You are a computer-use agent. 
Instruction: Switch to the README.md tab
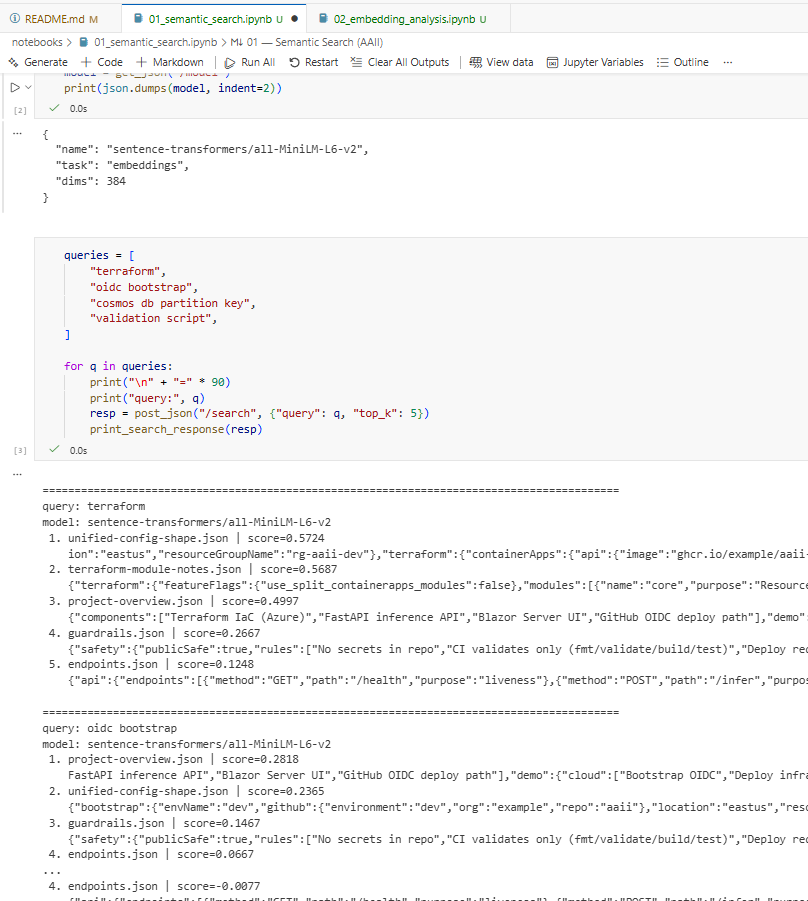(58, 17)
